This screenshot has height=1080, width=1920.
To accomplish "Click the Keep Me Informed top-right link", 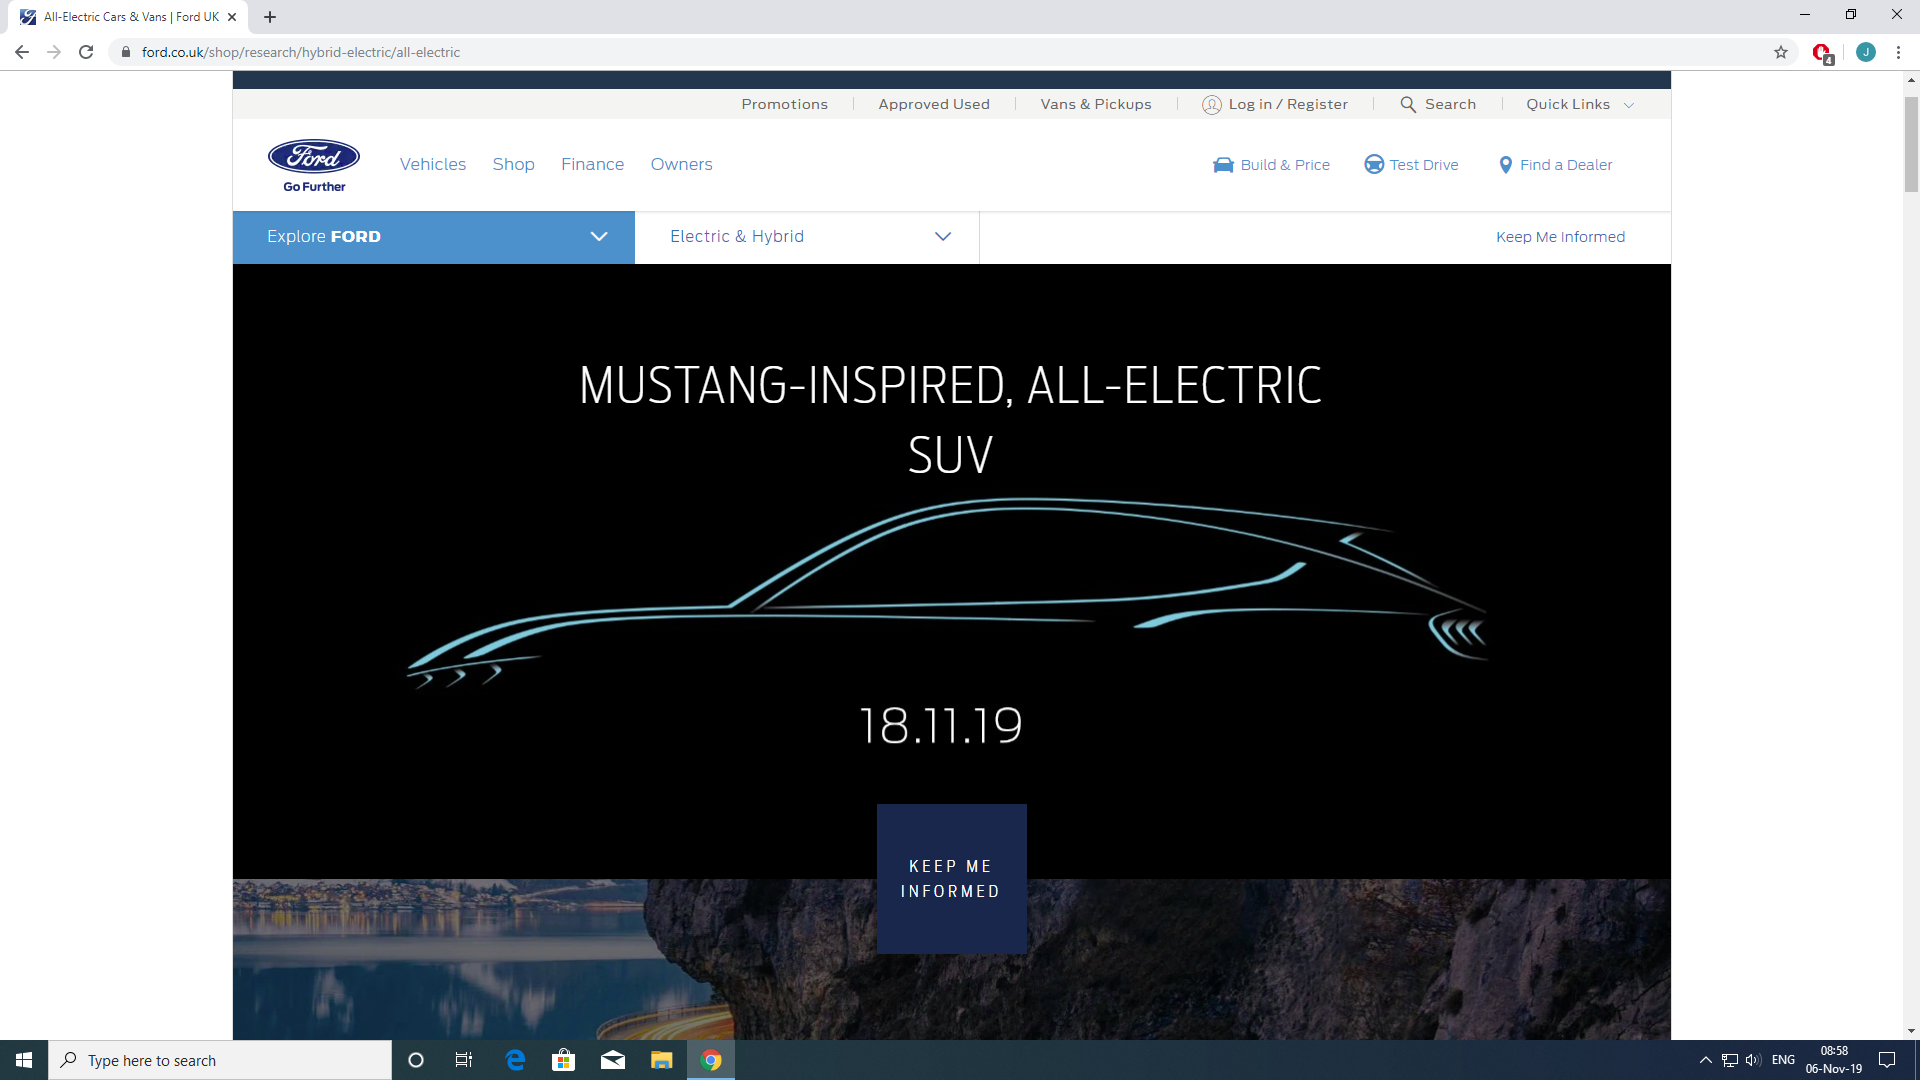I will tap(1560, 237).
